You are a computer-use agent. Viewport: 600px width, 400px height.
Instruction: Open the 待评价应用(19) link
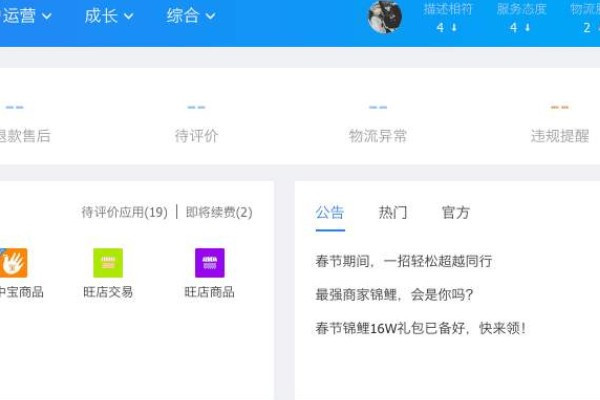(124, 212)
